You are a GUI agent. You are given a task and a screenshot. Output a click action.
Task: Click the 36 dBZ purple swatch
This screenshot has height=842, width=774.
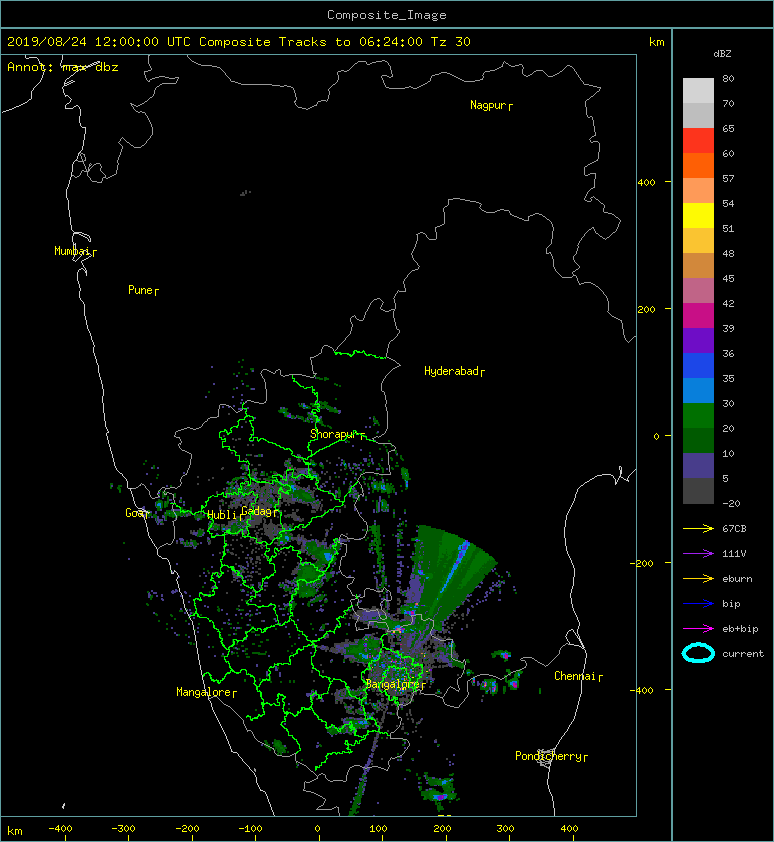[698, 340]
